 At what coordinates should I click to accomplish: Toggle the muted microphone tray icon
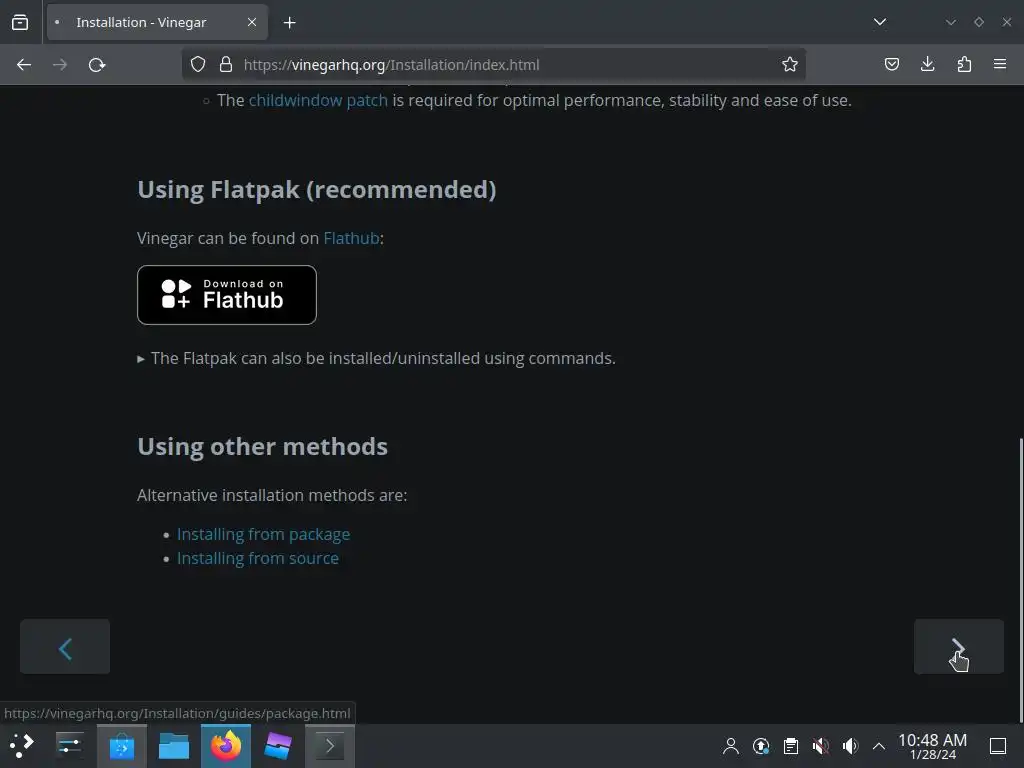(820, 746)
